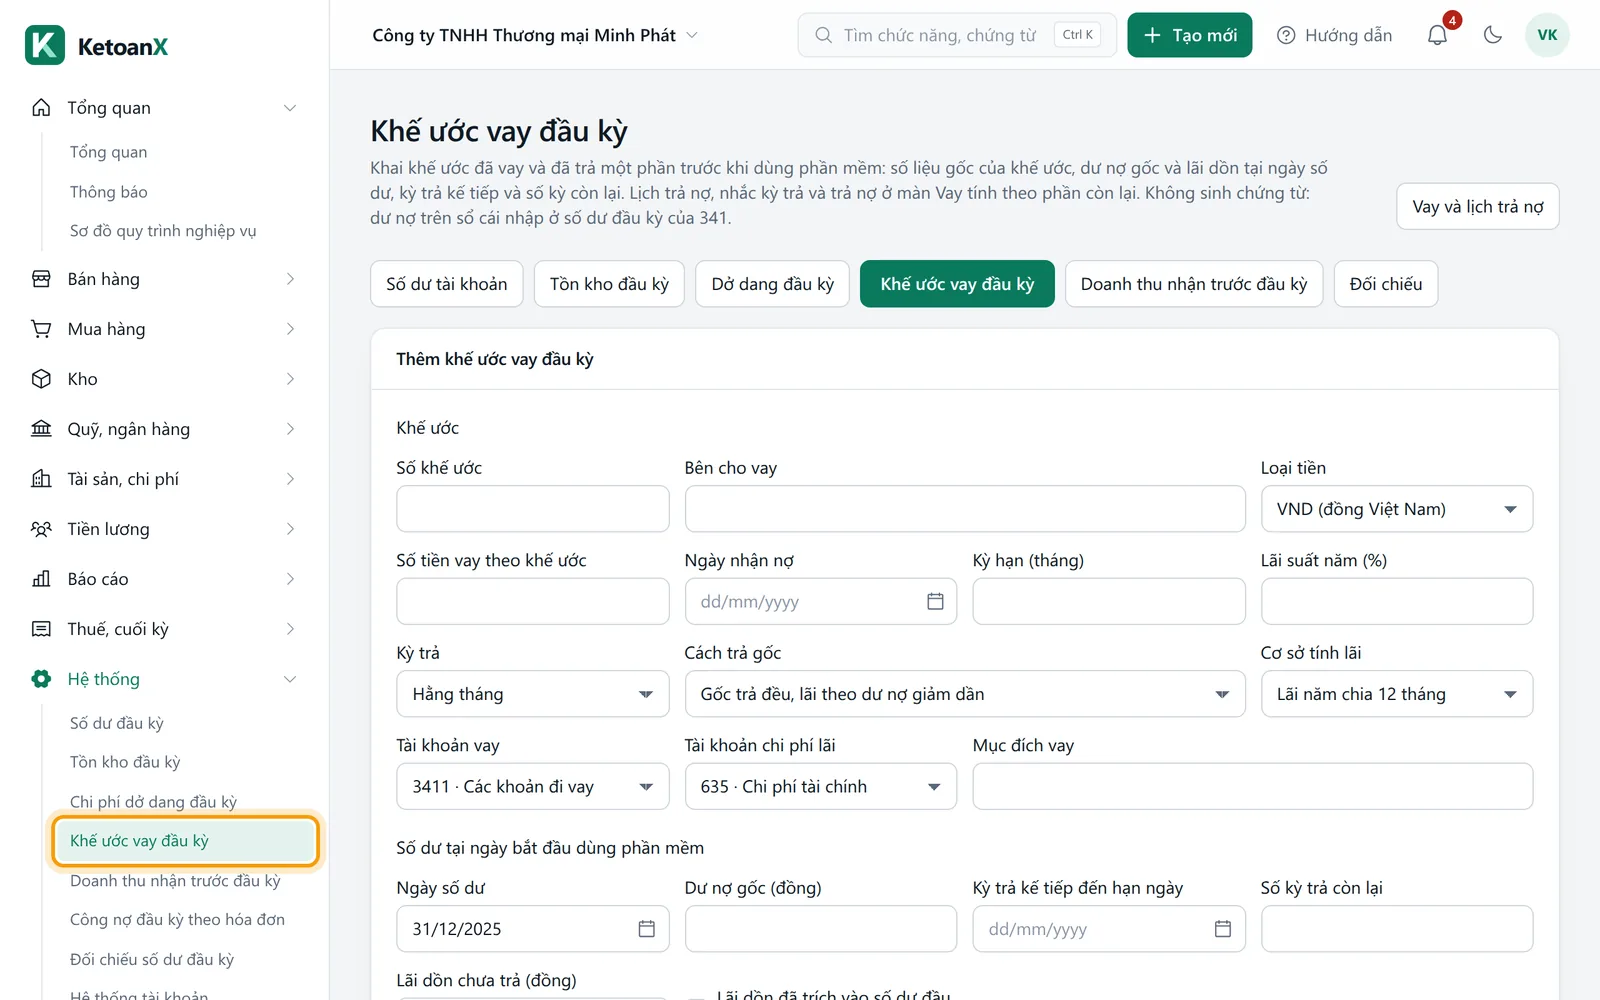The width and height of the screenshot is (1600, 1000).
Task: Open the company selector Minh Phát dropdown
Action: tap(535, 35)
